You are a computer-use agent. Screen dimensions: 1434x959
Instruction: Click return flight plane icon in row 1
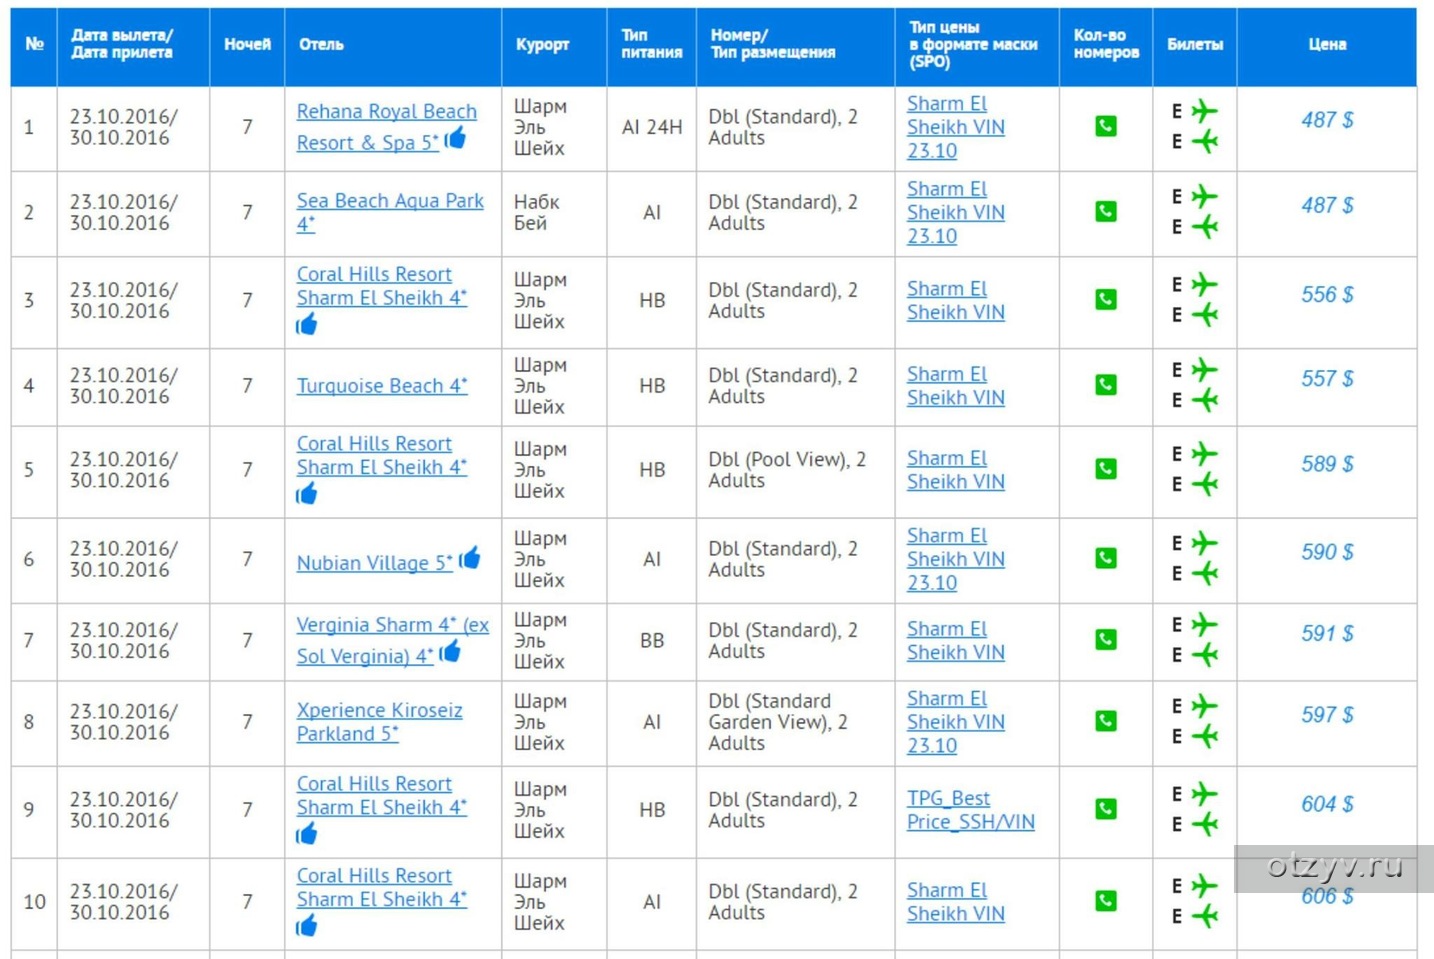point(1204,142)
